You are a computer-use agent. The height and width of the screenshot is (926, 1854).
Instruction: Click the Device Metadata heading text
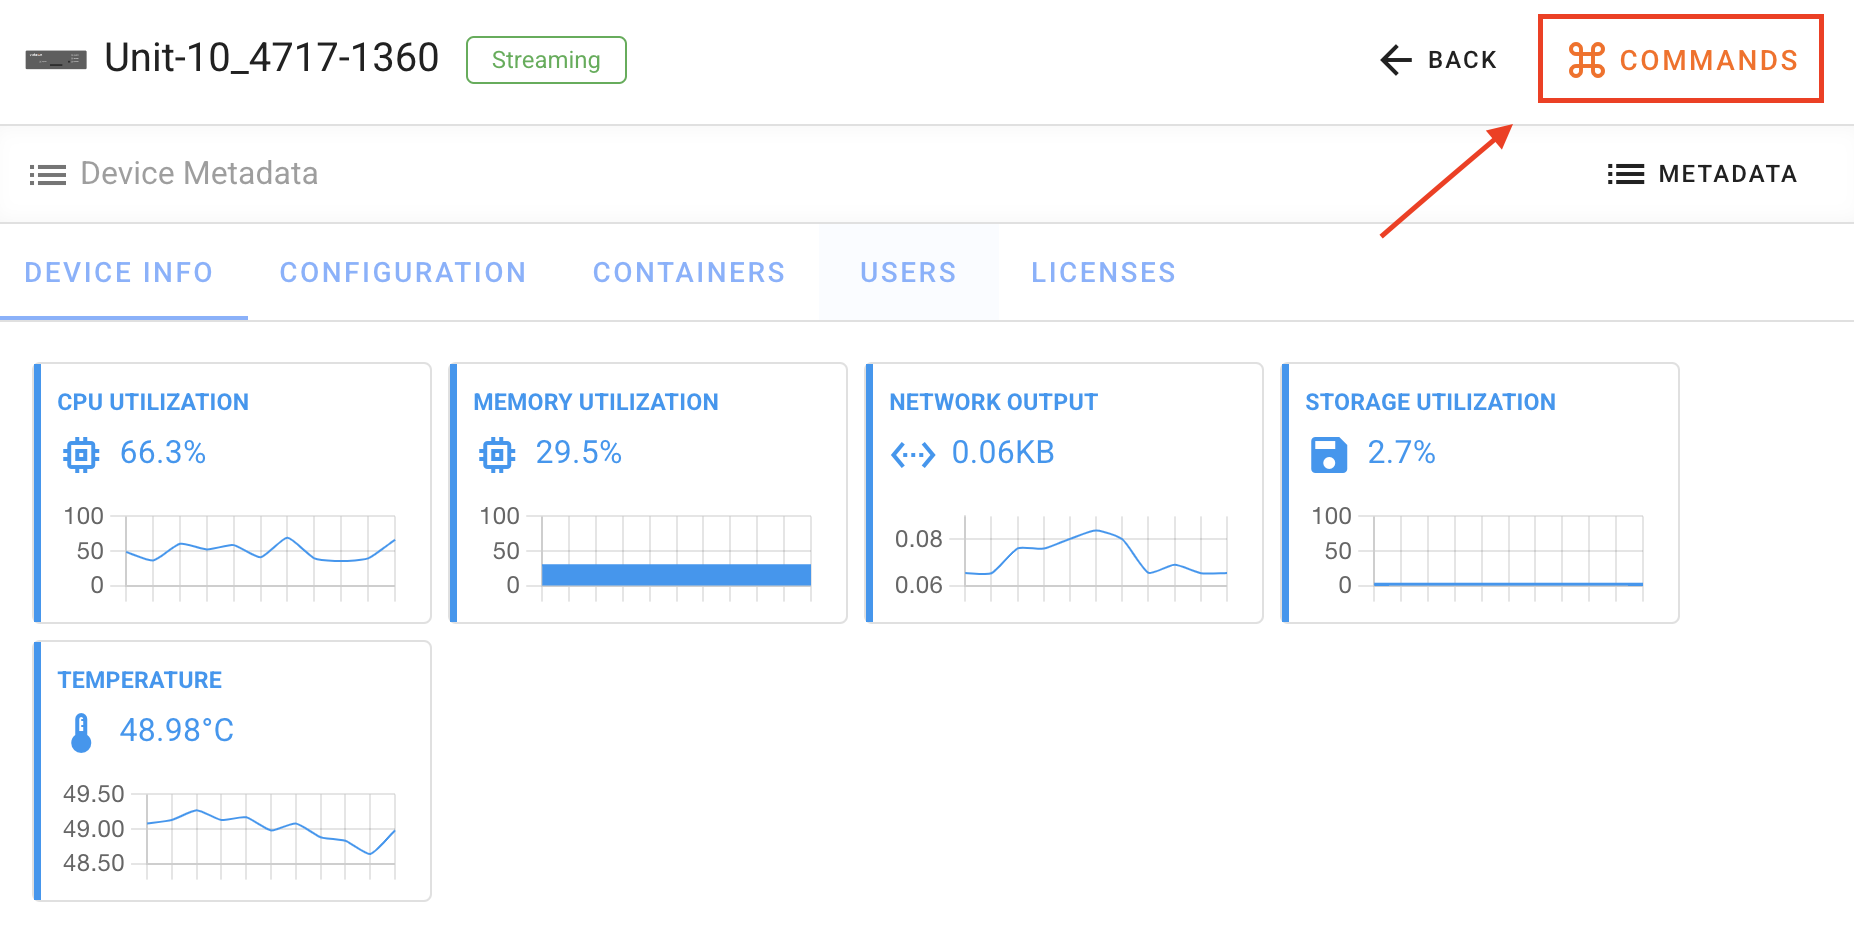(x=199, y=174)
